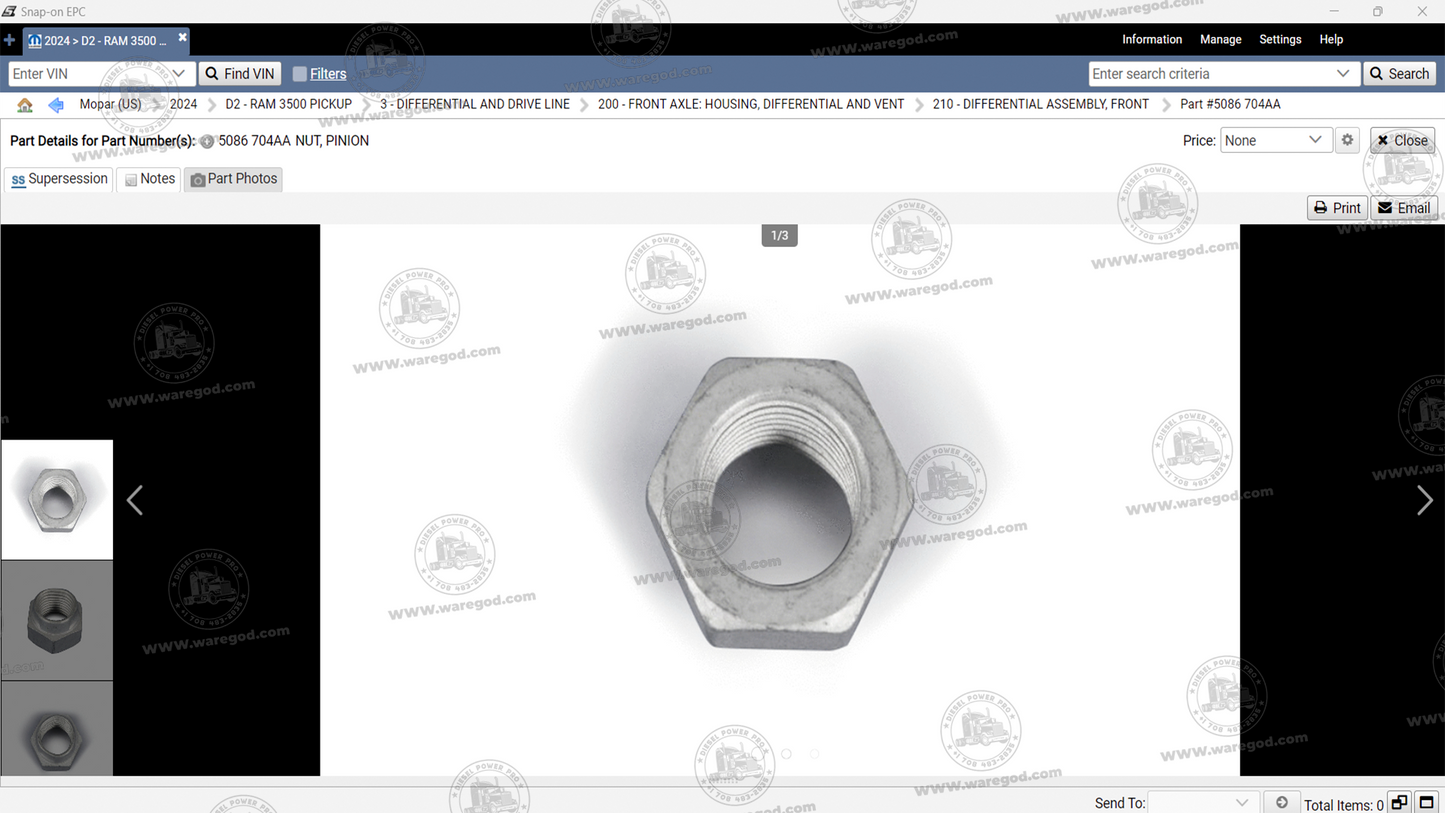
Task: Click the shopping list window icon at bottom right
Action: (1427, 802)
